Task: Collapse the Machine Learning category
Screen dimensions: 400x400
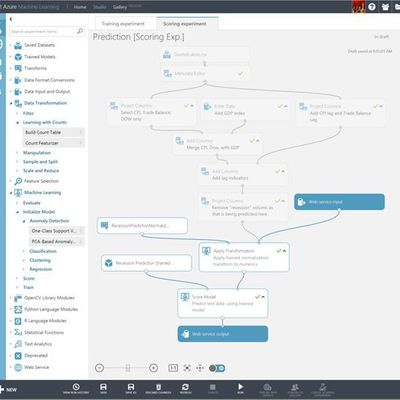Action: click(11, 193)
